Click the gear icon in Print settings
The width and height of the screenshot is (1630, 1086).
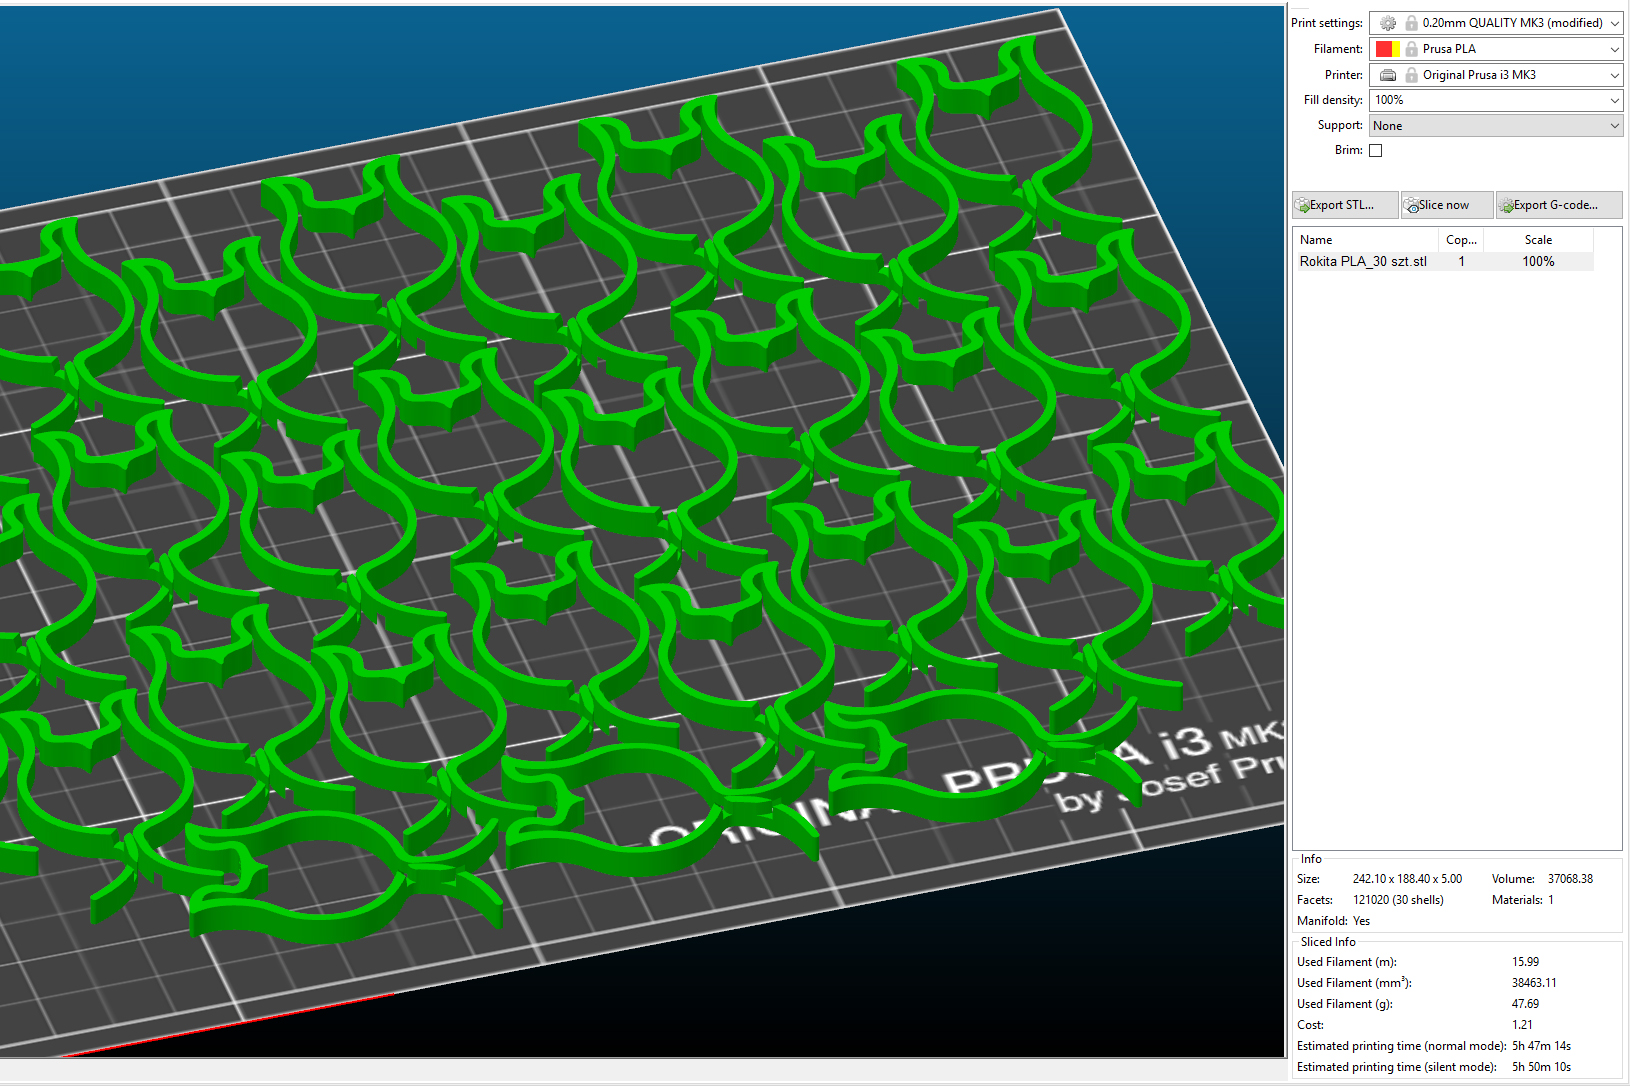1388,23
